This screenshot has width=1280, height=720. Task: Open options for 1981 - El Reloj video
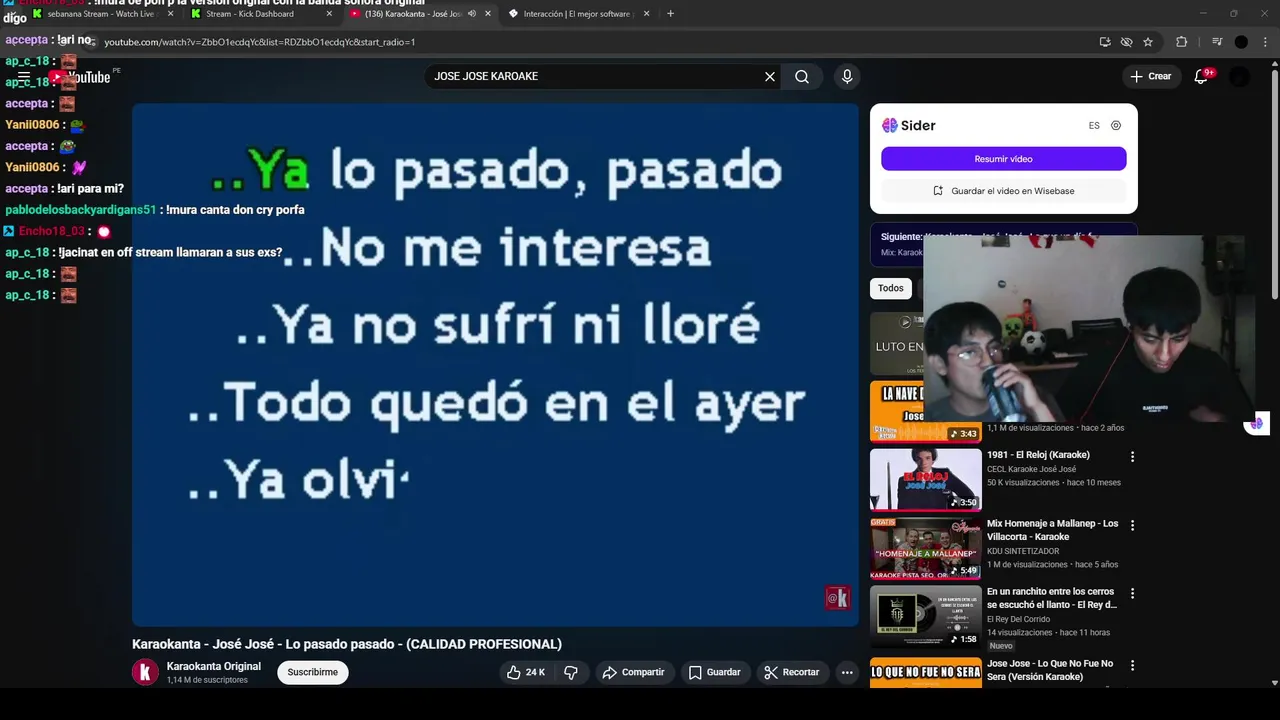tap(1132, 457)
